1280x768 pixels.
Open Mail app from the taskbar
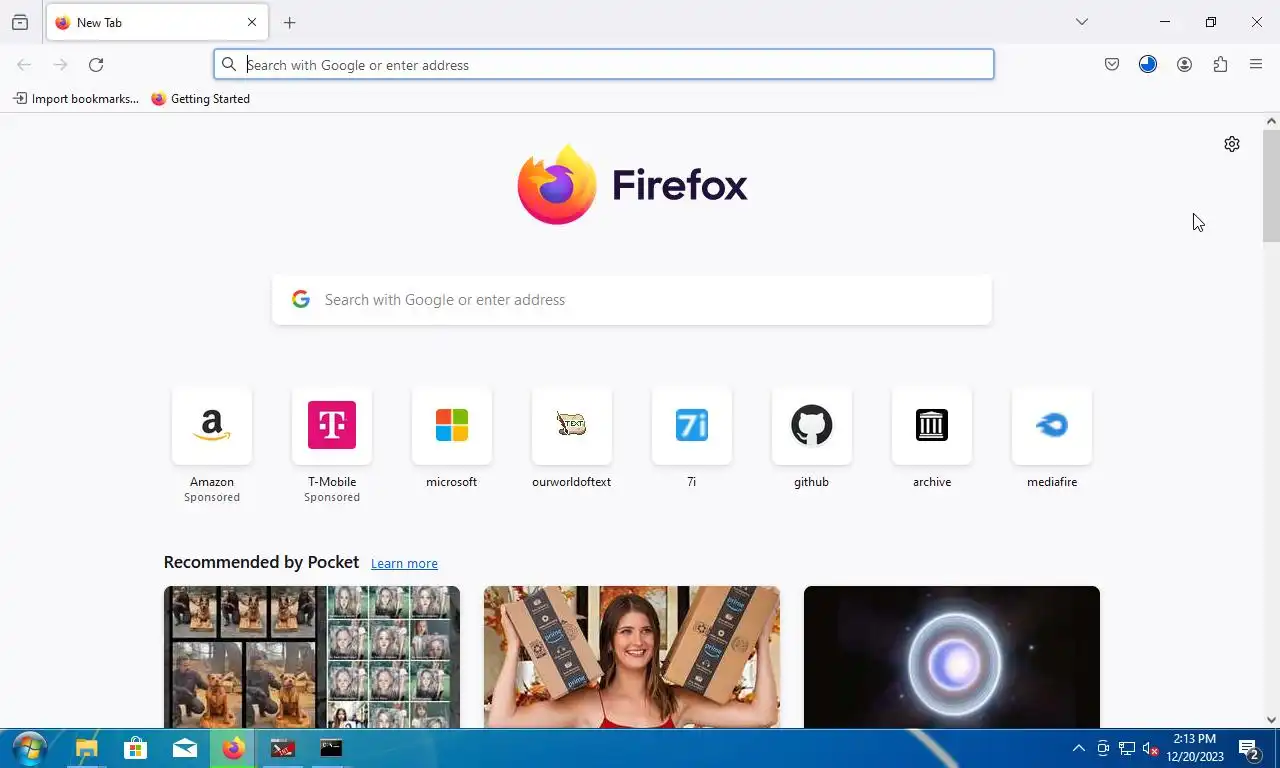185,748
